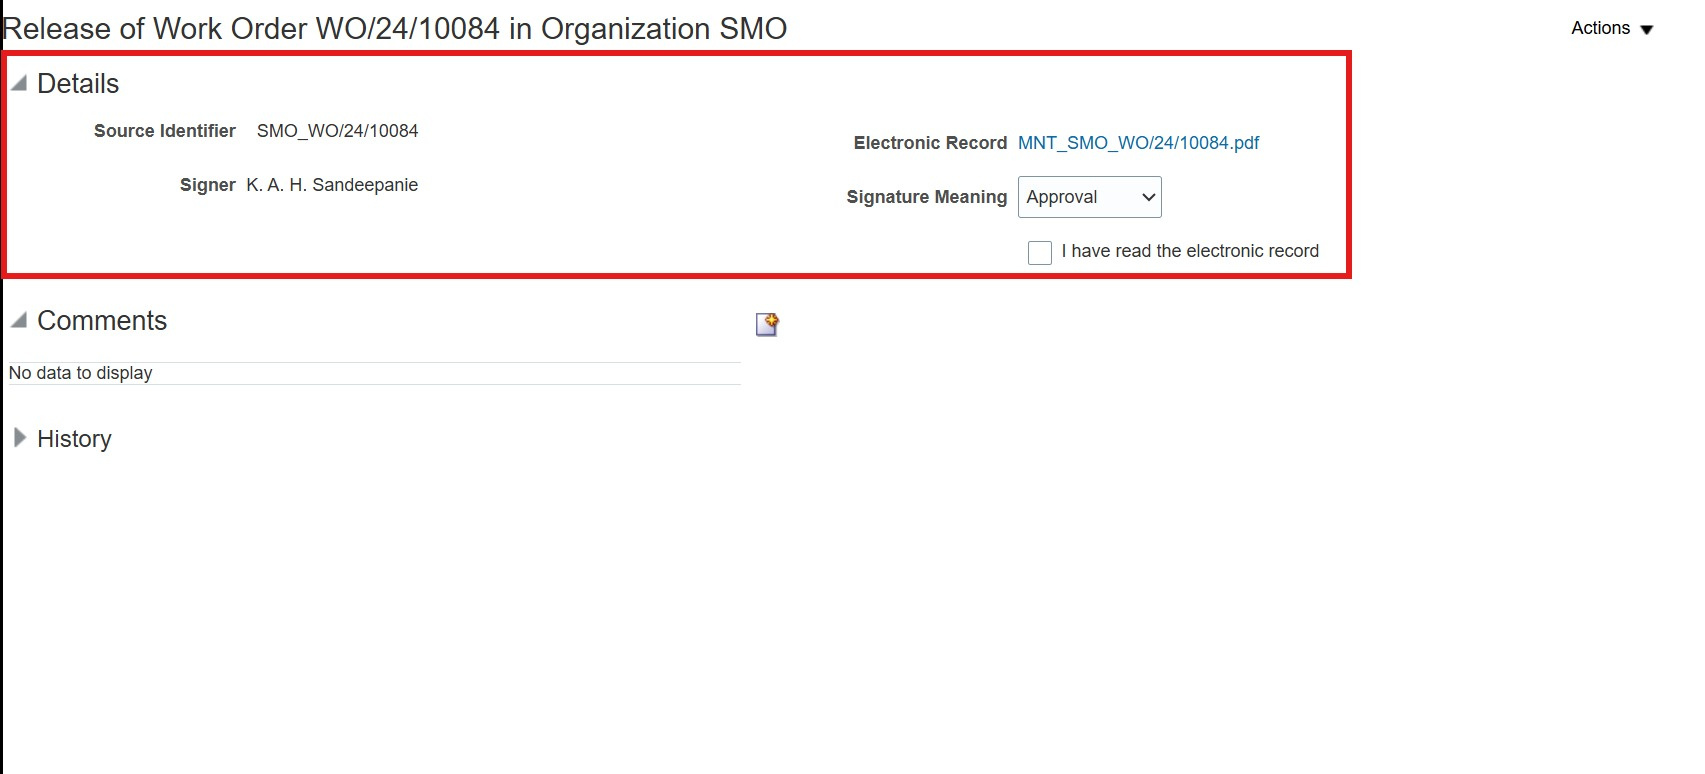The height and width of the screenshot is (774, 1705).
Task: Collapse the Comments section triangle
Action: tap(19, 321)
